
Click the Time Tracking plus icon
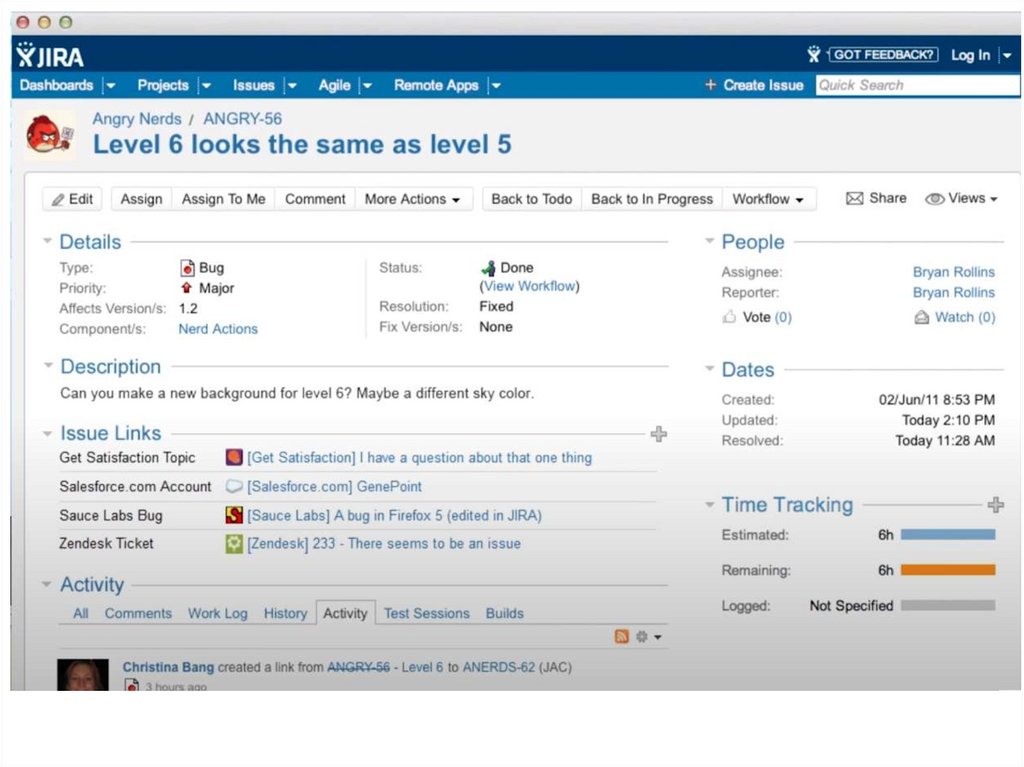click(x=995, y=504)
